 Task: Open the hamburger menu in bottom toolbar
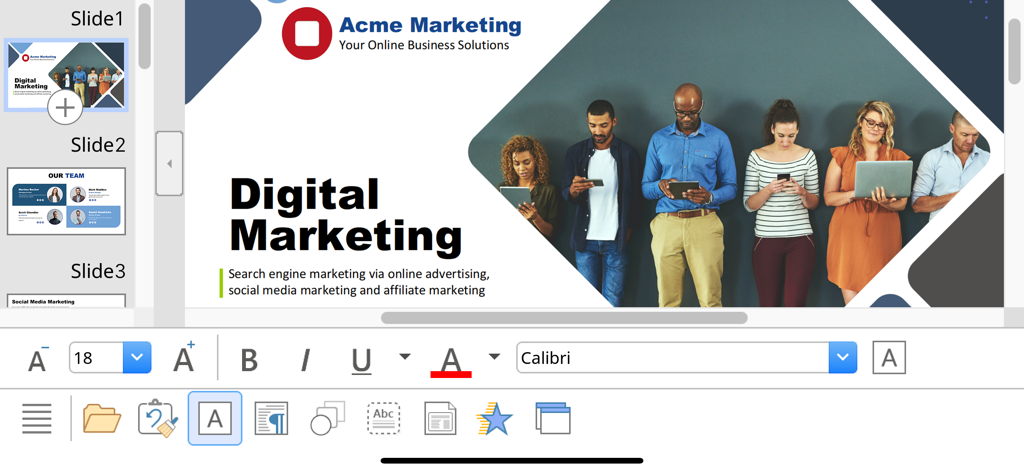[x=37, y=418]
